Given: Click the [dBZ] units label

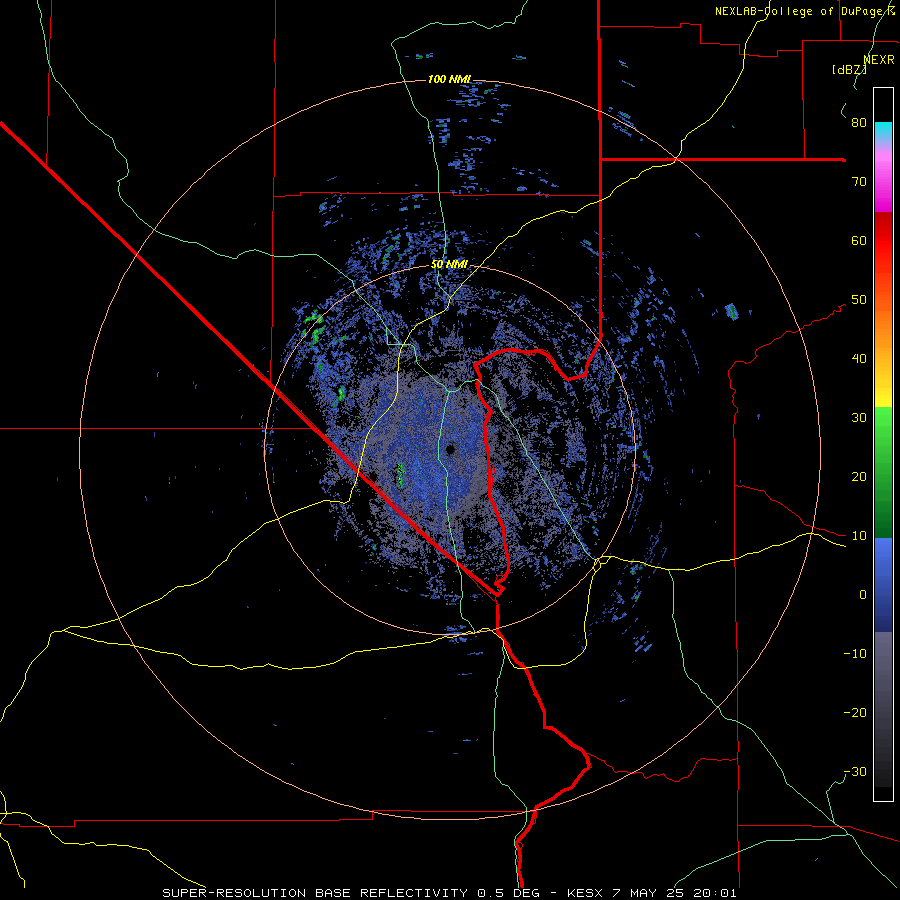Looking at the screenshot, I should (849, 70).
